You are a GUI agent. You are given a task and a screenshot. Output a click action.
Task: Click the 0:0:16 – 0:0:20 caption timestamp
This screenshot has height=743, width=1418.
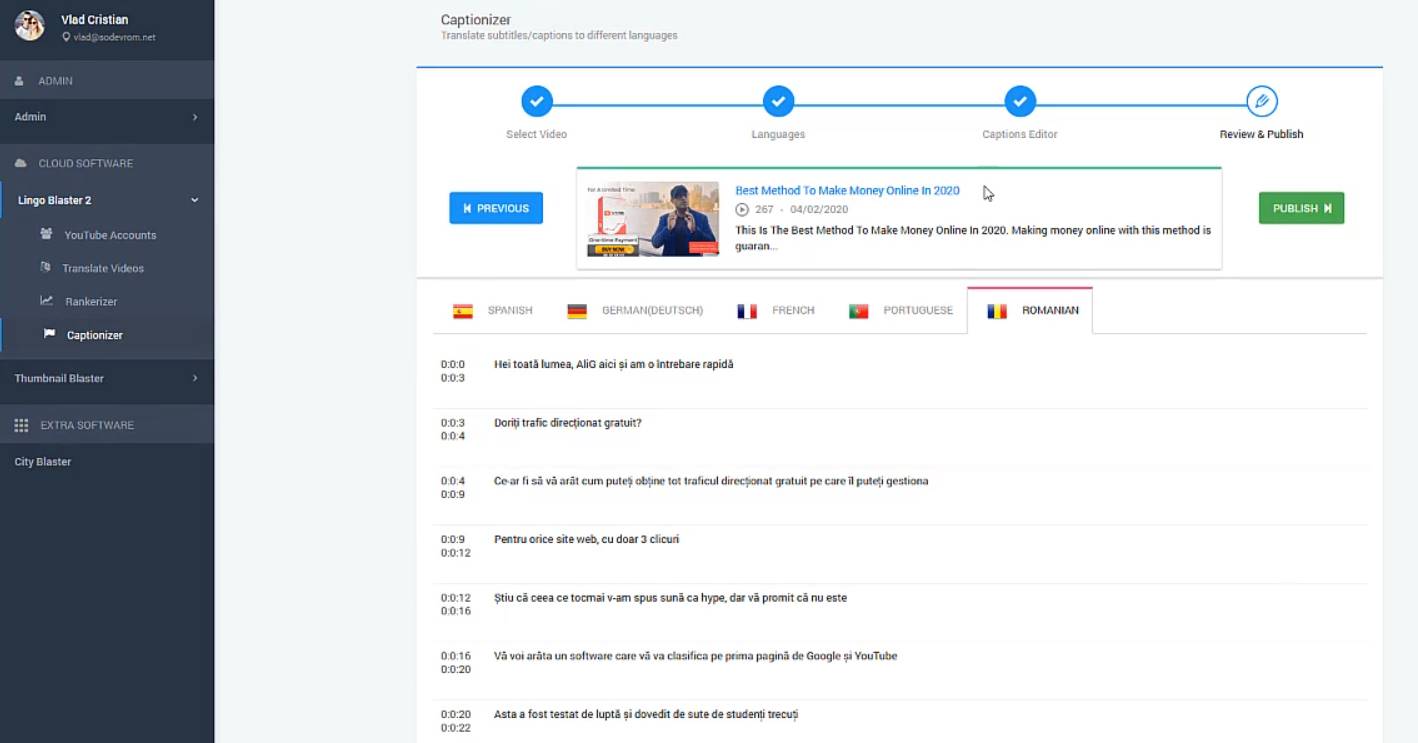click(x=455, y=663)
